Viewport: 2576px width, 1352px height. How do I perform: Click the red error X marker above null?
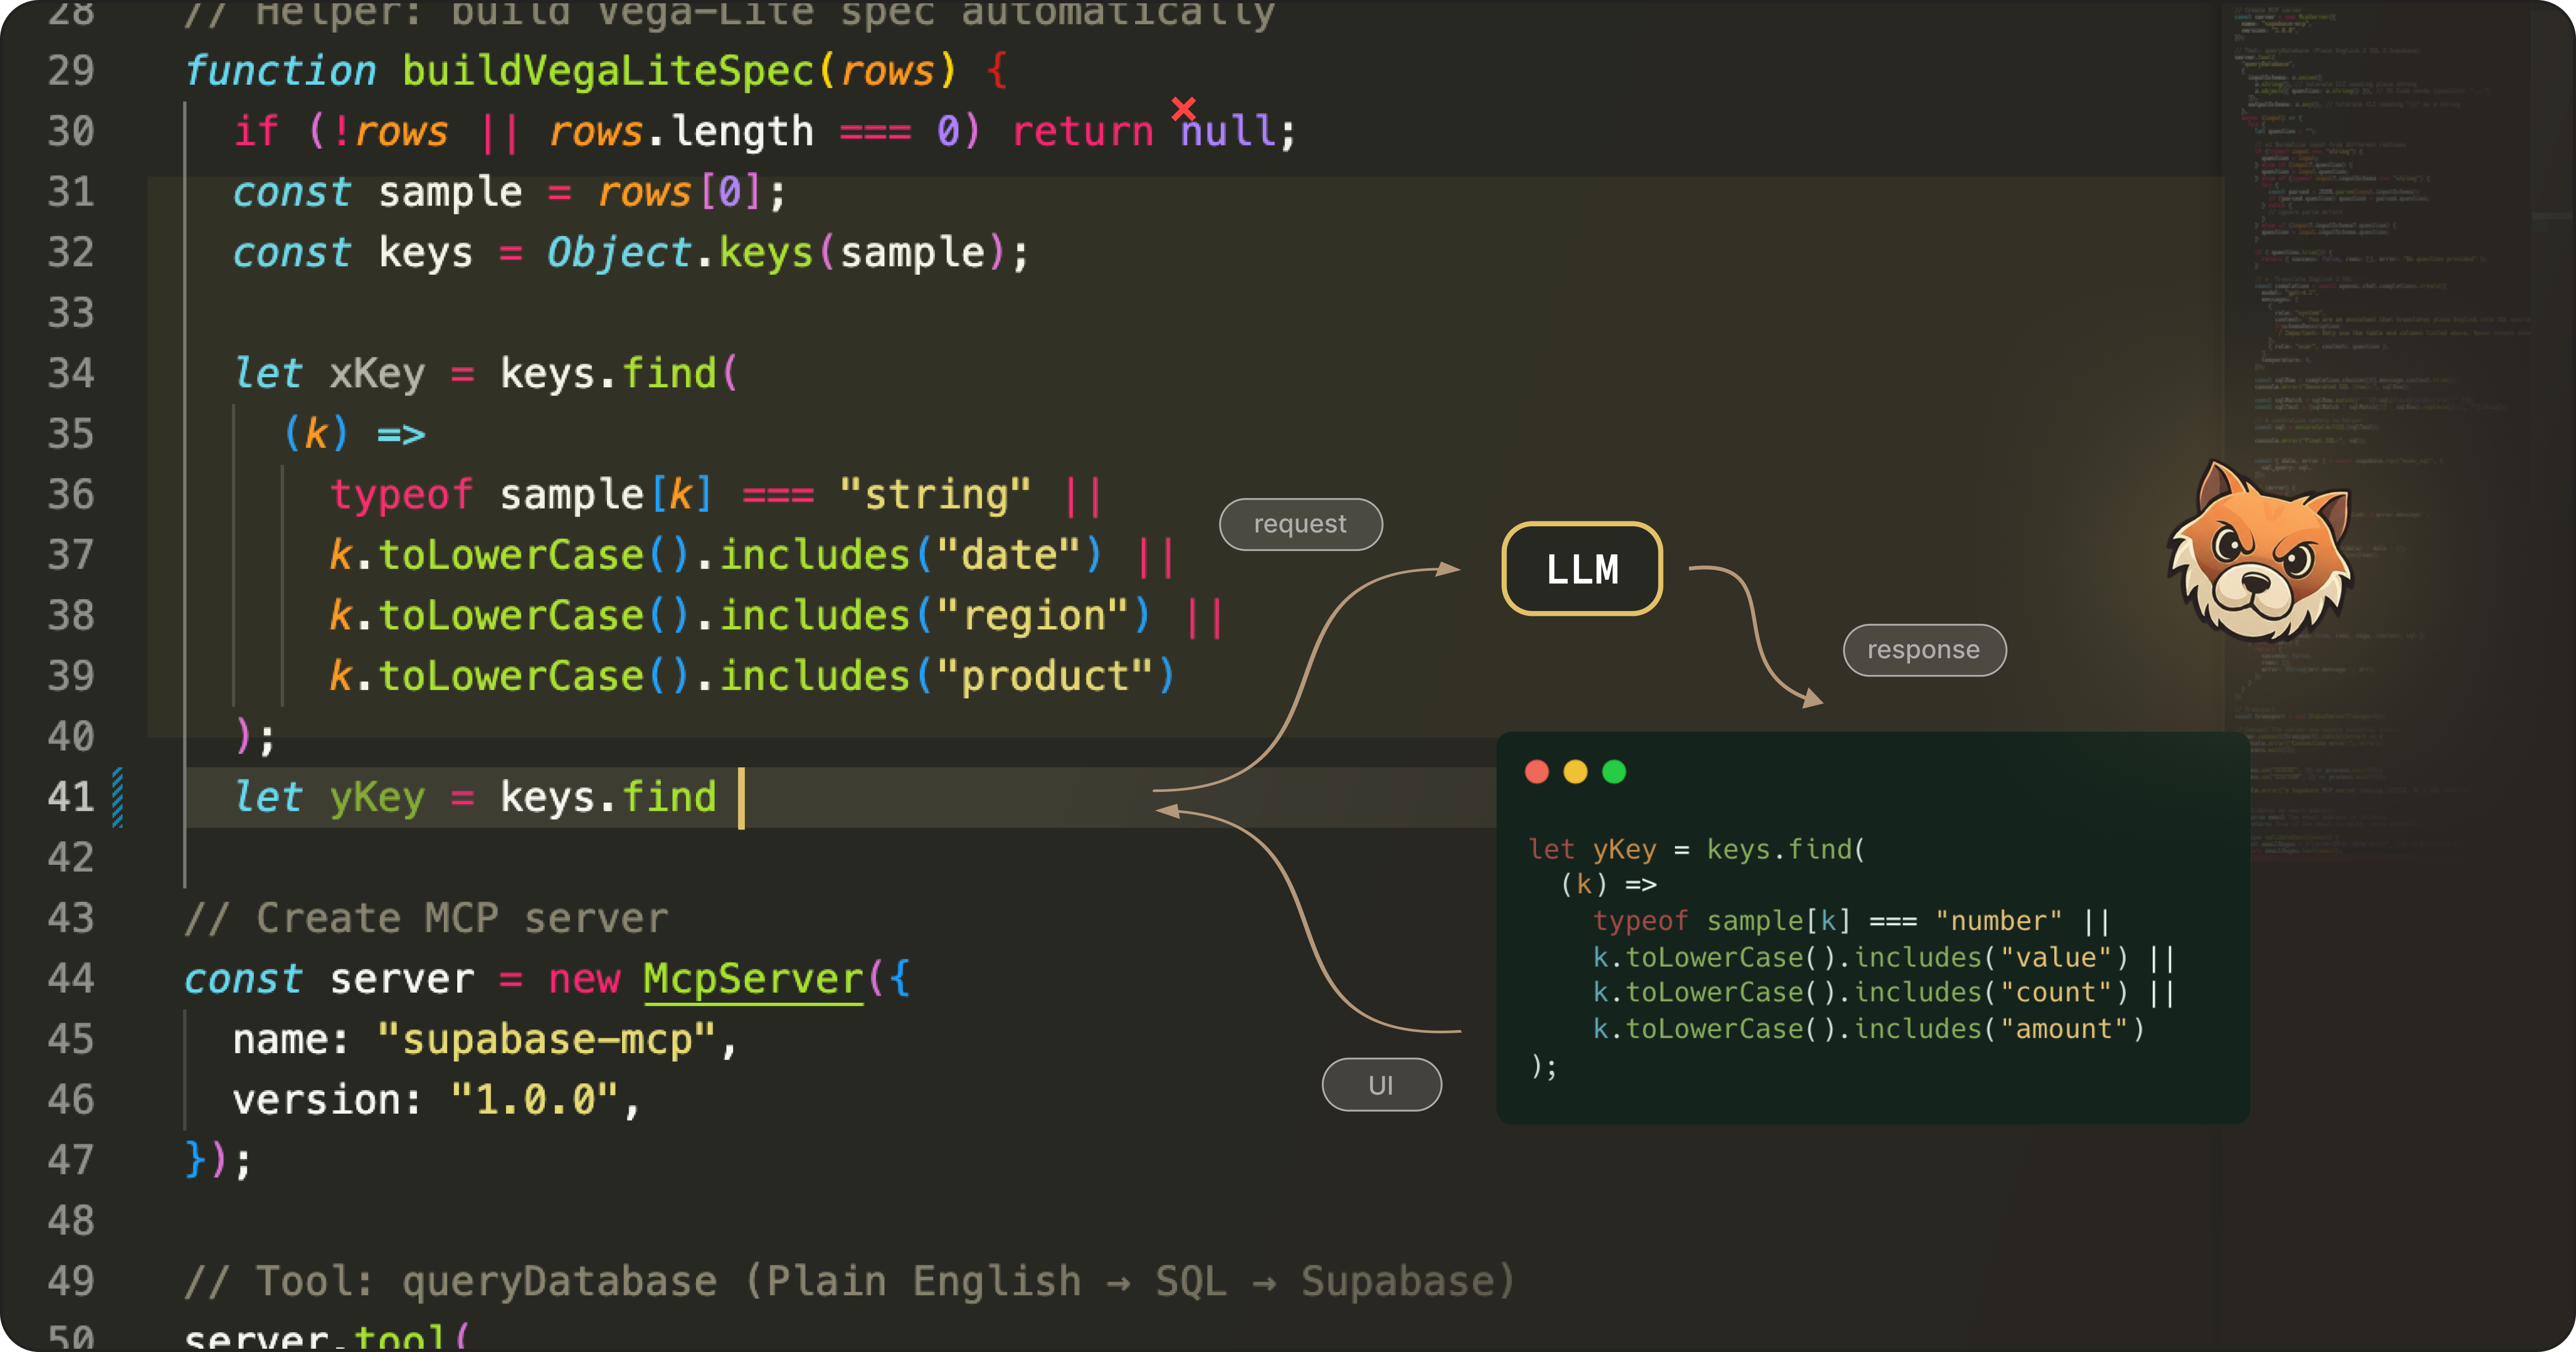pyautogui.click(x=1184, y=108)
